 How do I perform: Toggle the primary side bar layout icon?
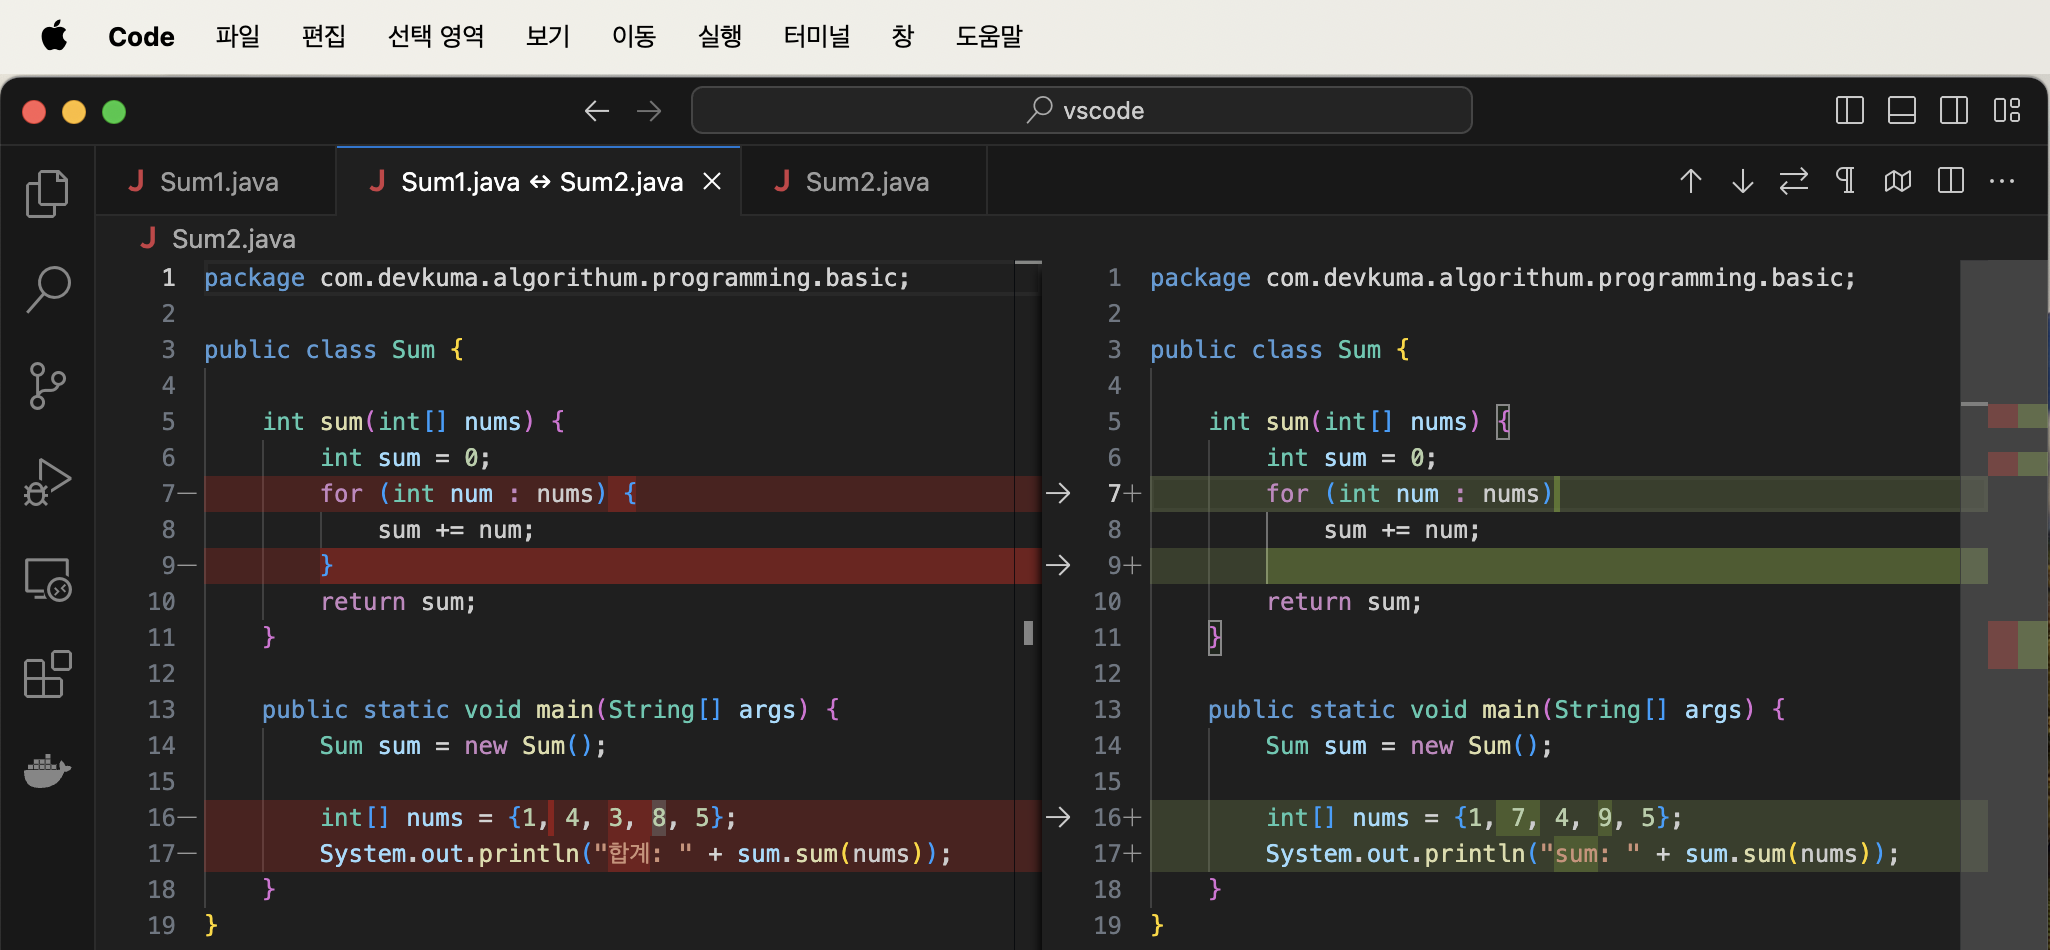1850,110
